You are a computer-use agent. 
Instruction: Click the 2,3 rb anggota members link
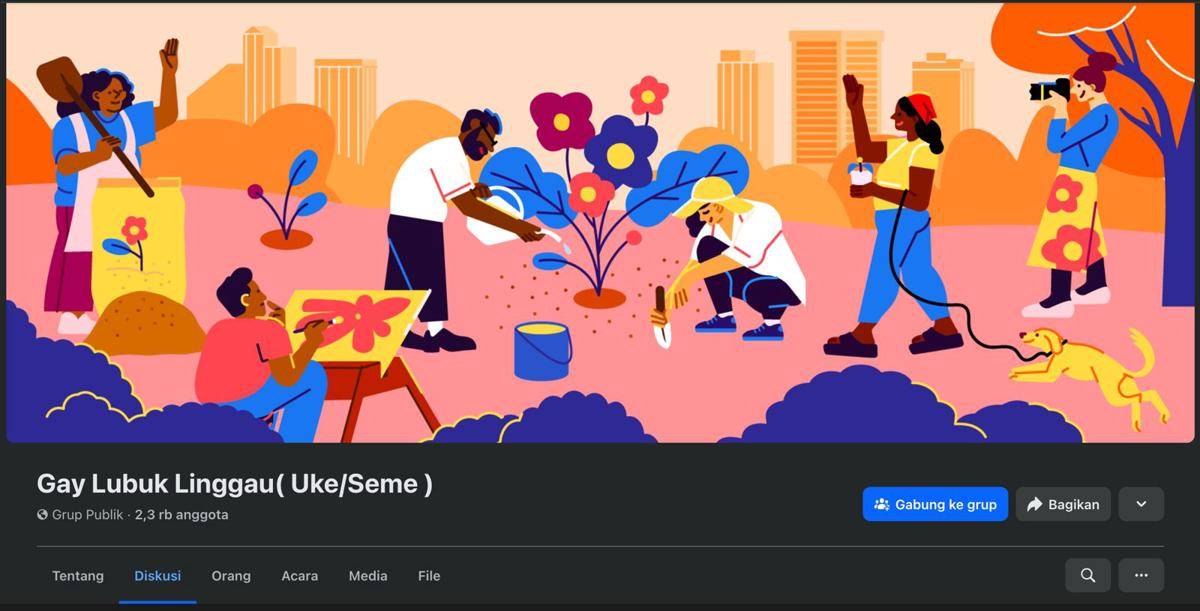(x=182, y=515)
